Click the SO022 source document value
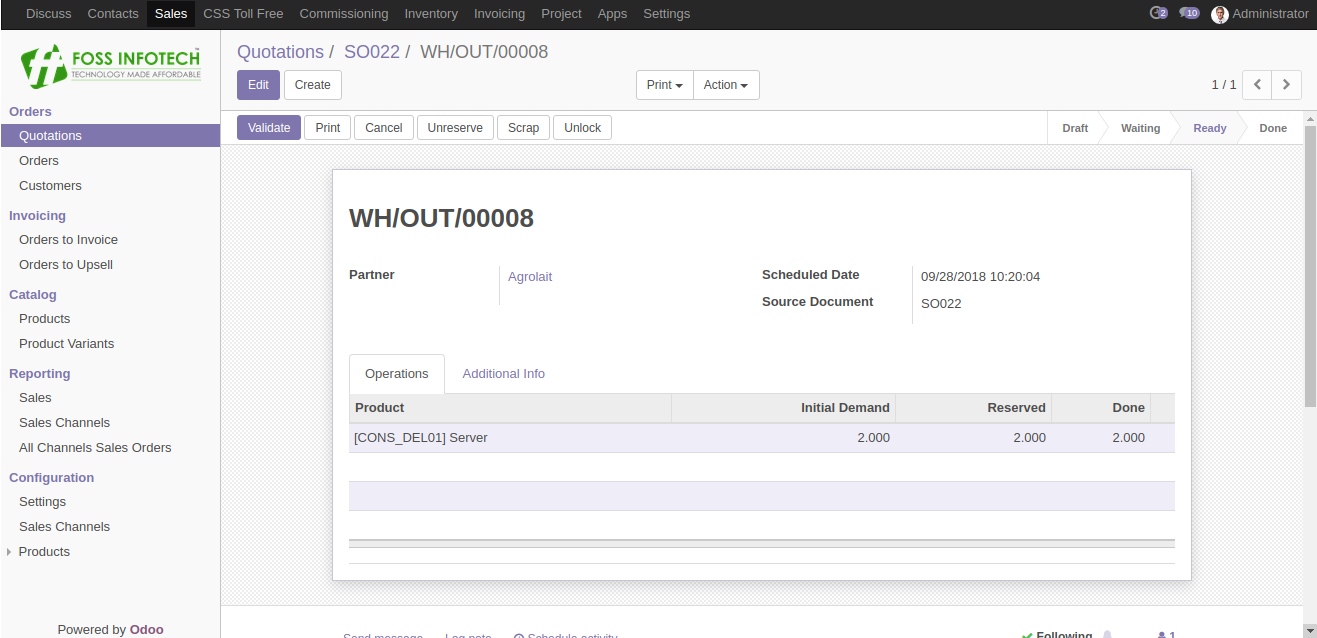Viewport: 1317px width, 638px height. pos(941,304)
